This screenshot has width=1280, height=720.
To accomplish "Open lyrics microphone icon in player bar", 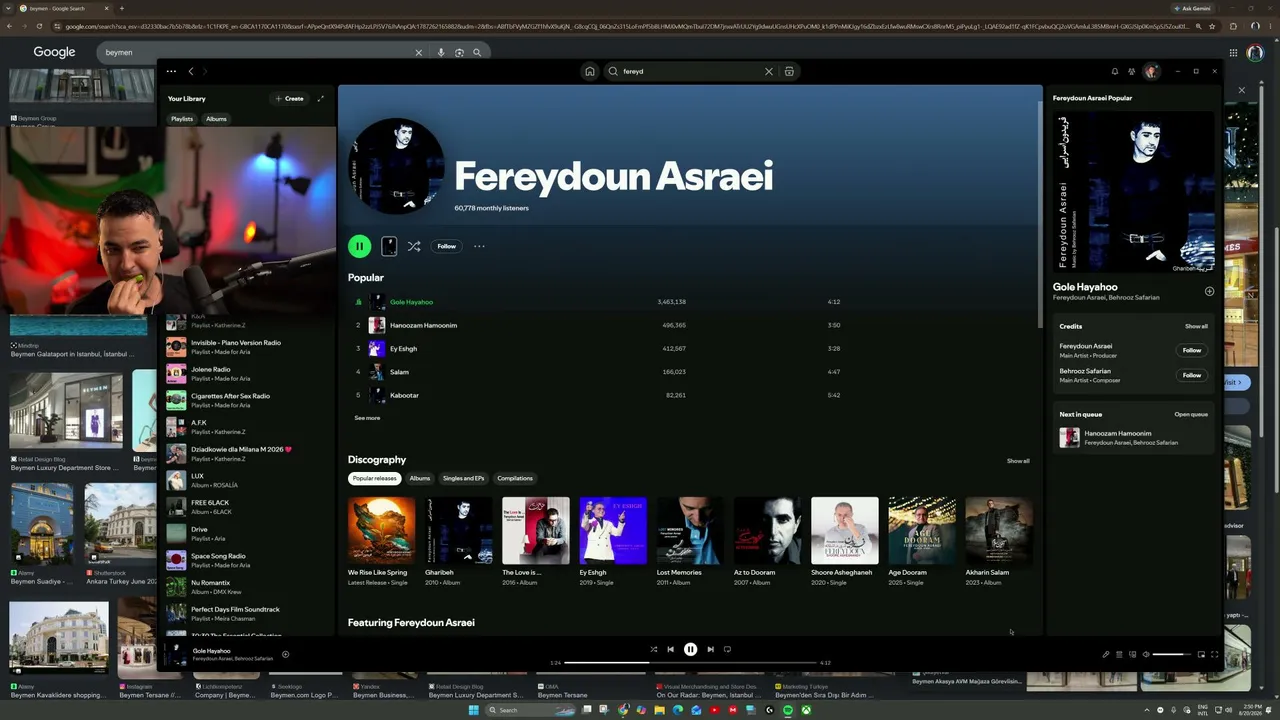I will (x=1106, y=655).
